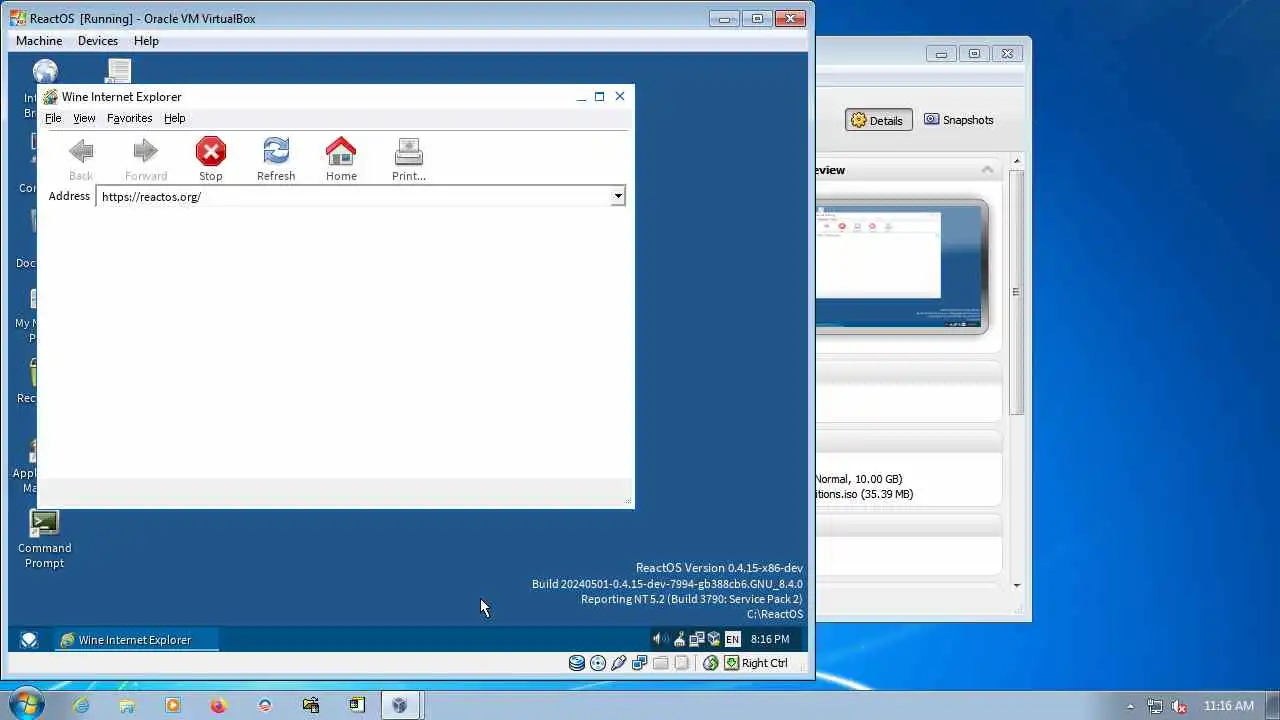Show hidden icons in the Windows system tray
1280x720 pixels.
click(x=1131, y=706)
